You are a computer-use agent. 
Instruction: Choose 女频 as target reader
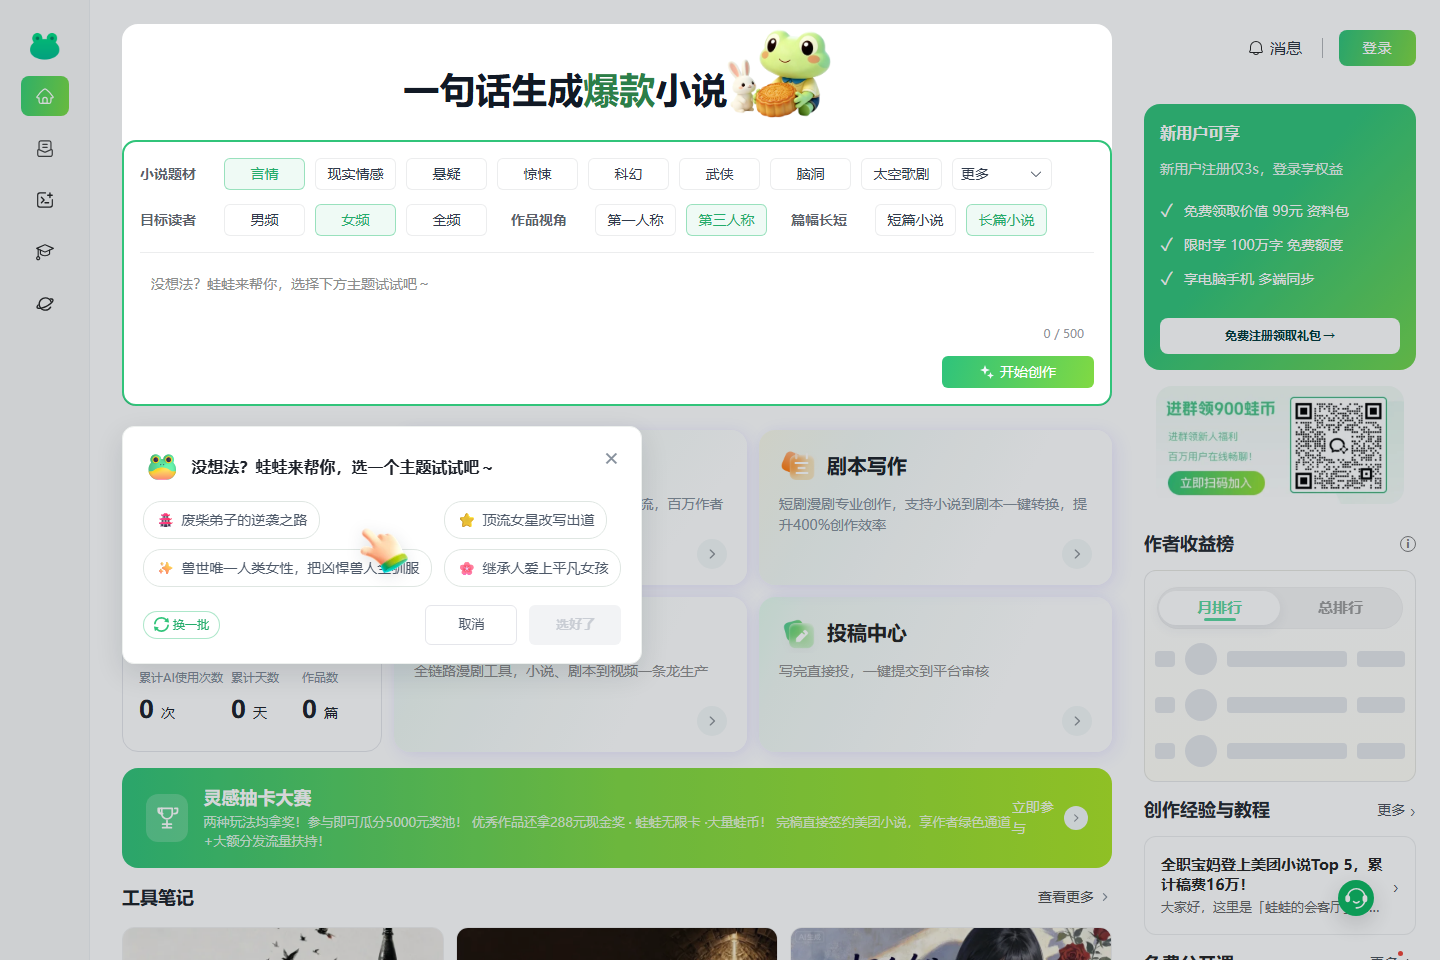pos(356,220)
